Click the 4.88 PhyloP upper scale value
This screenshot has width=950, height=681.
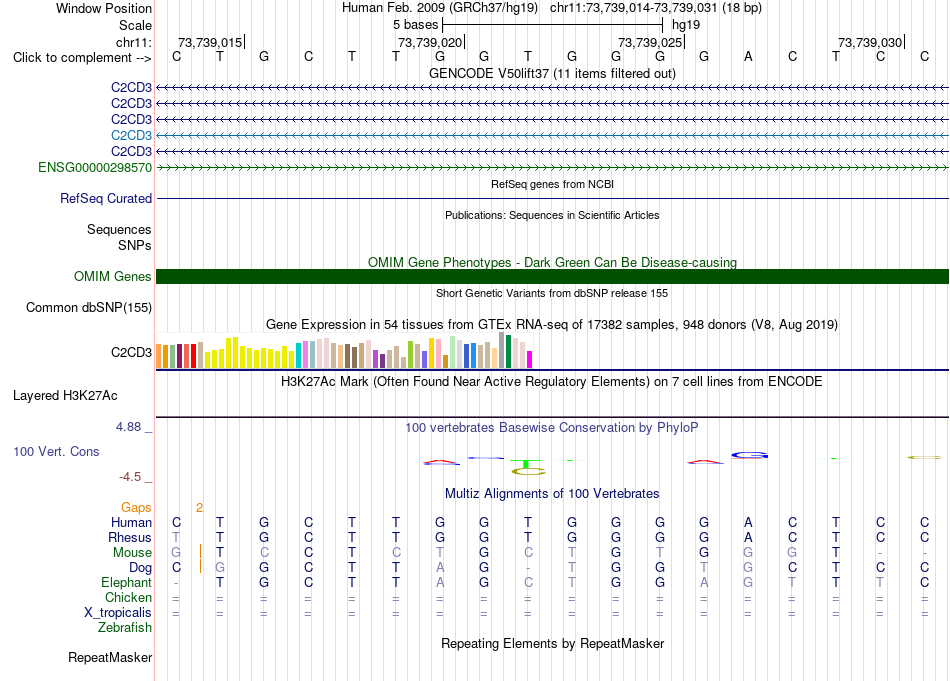[x=128, y=427]
